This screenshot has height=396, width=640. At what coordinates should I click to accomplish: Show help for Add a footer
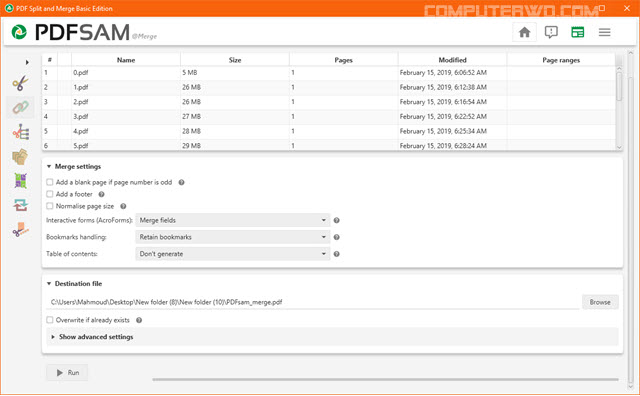101,194
